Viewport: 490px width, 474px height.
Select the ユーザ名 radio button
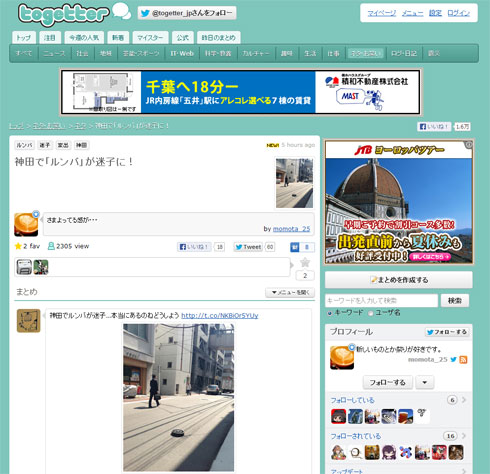370,313
